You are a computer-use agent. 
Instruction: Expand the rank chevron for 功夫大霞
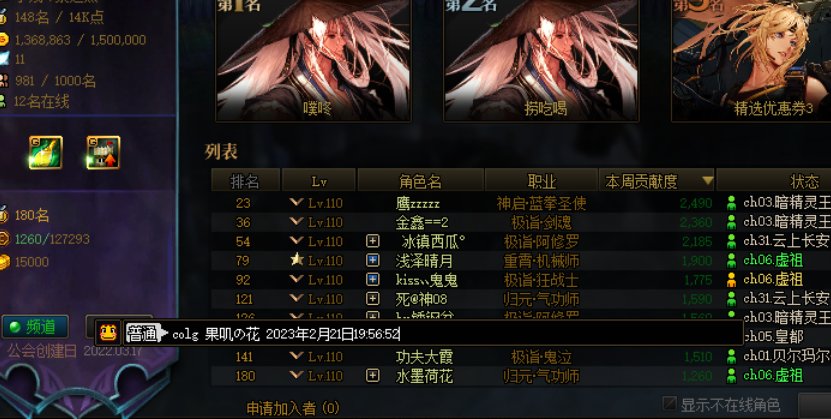coord(296,355)
